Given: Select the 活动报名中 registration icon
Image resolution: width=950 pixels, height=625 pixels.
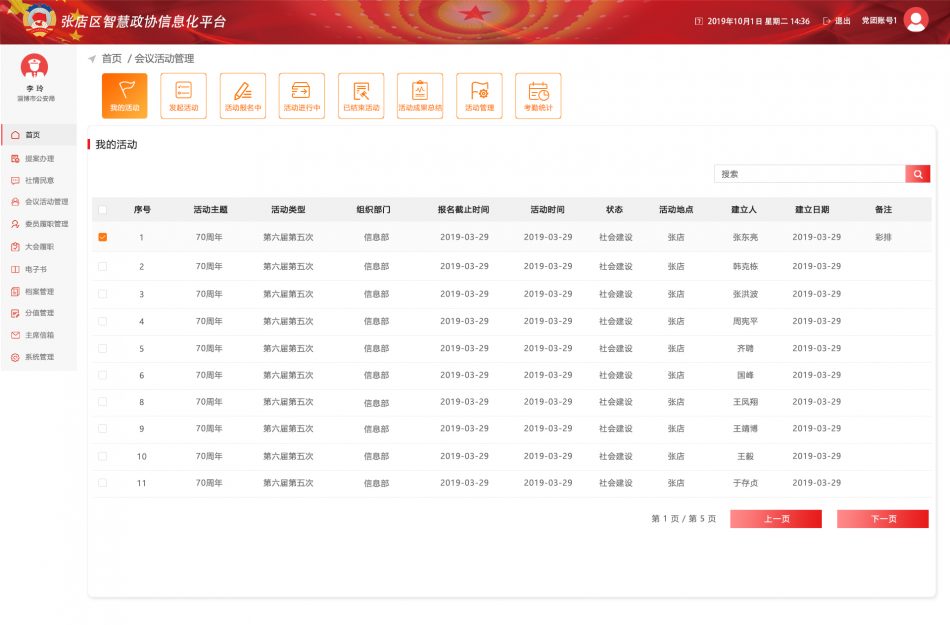Looking at the screenshot, I should point(241,95).
